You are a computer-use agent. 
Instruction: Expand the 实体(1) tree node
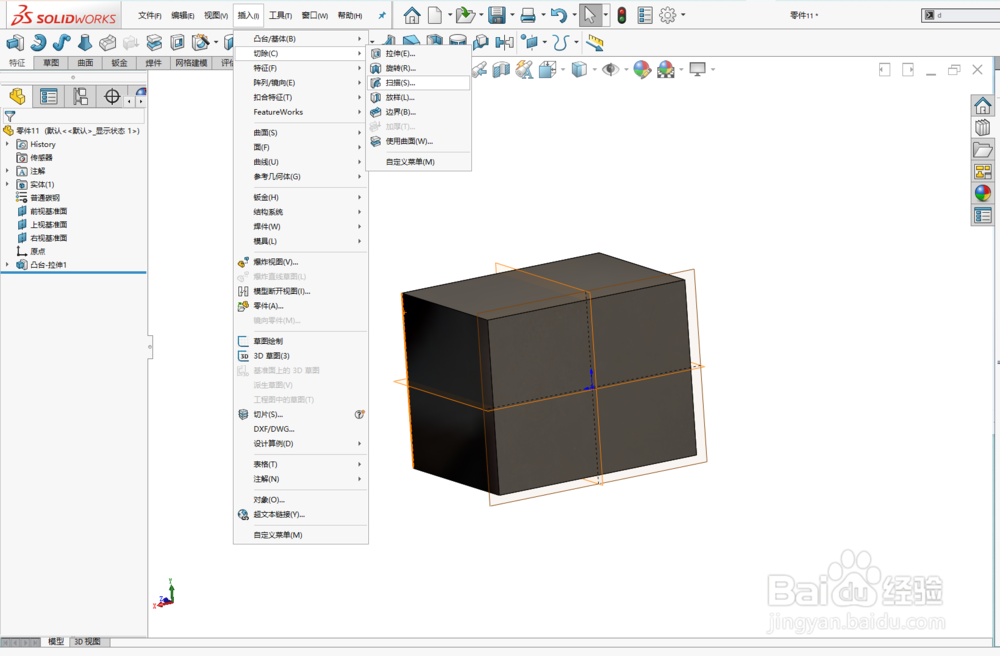point(8,184)
